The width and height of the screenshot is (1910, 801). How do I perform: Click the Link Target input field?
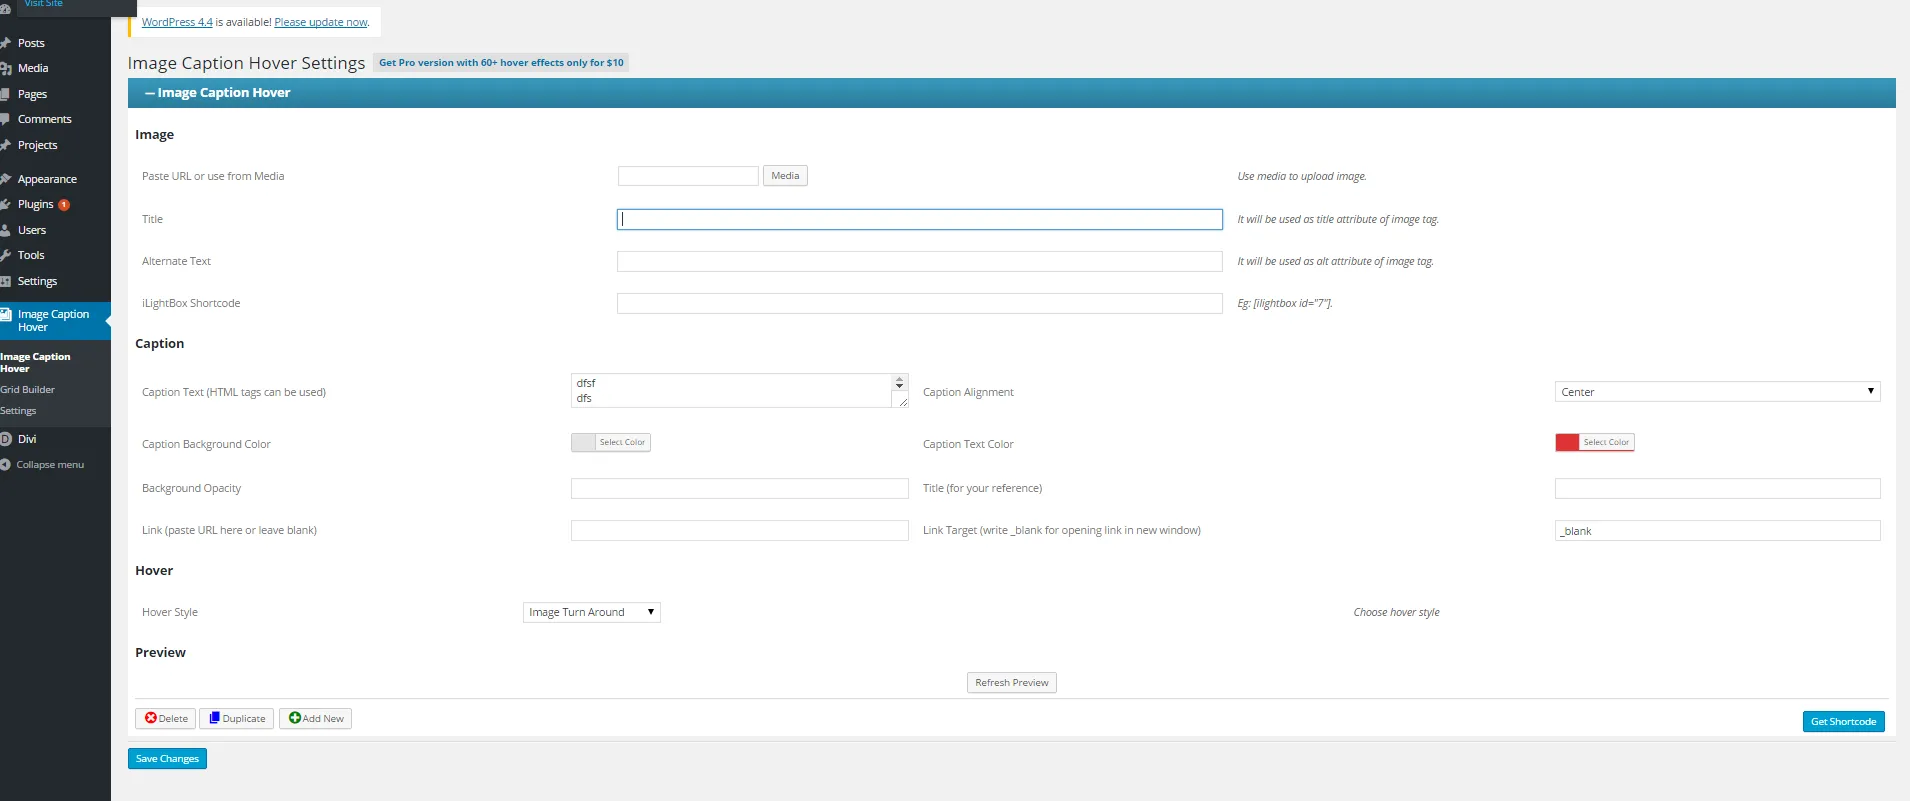(x=1717, y=530)
